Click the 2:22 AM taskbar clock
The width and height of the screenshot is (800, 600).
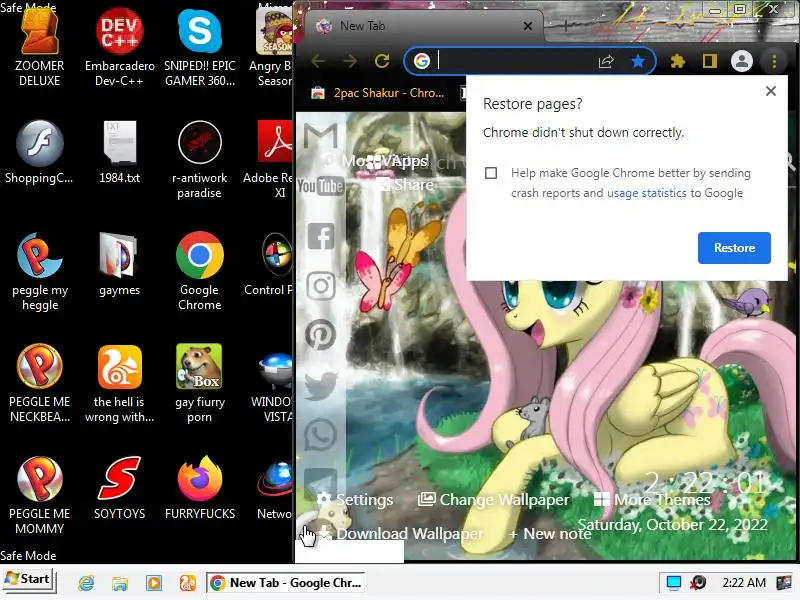(744, 582)
